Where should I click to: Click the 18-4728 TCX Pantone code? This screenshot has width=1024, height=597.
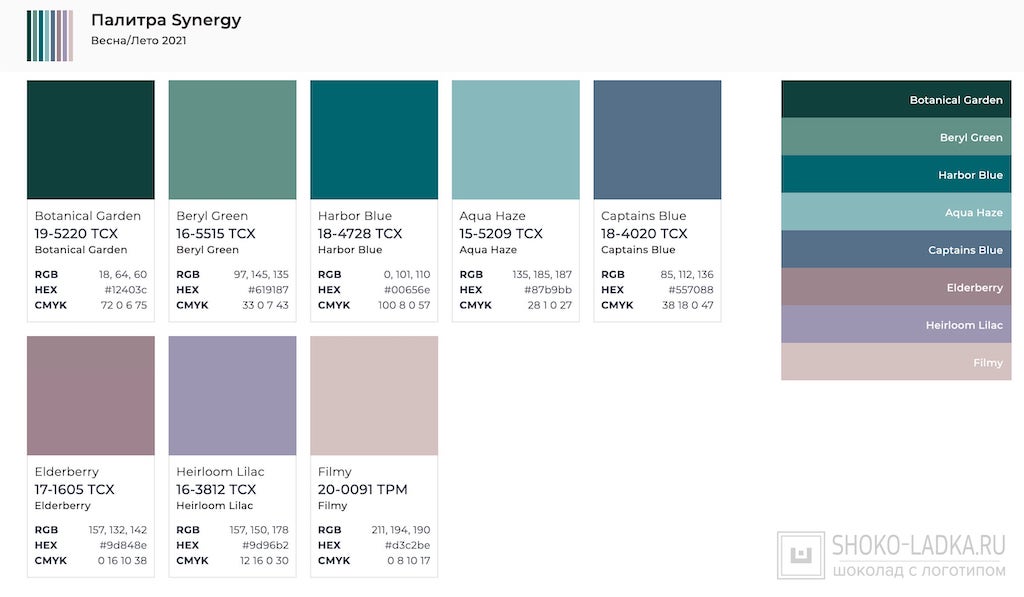click(360, 234)
